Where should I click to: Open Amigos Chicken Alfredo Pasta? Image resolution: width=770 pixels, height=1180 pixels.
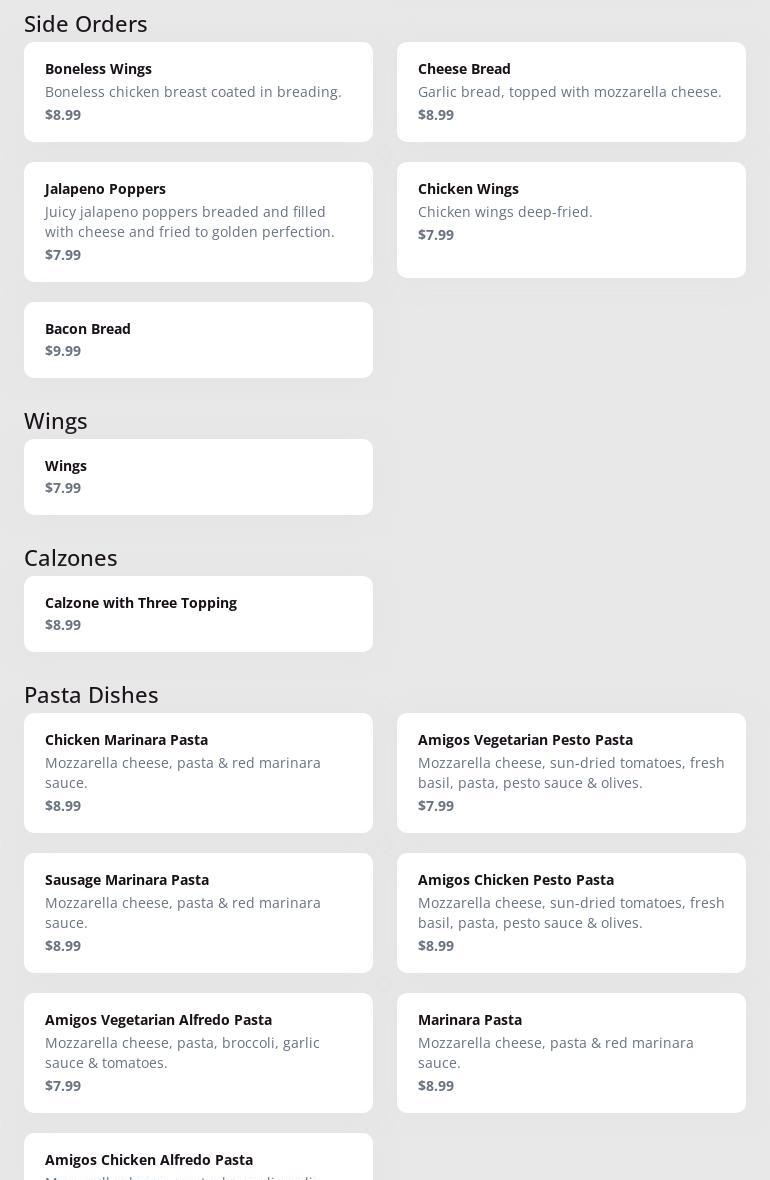tap(198, 1160)
